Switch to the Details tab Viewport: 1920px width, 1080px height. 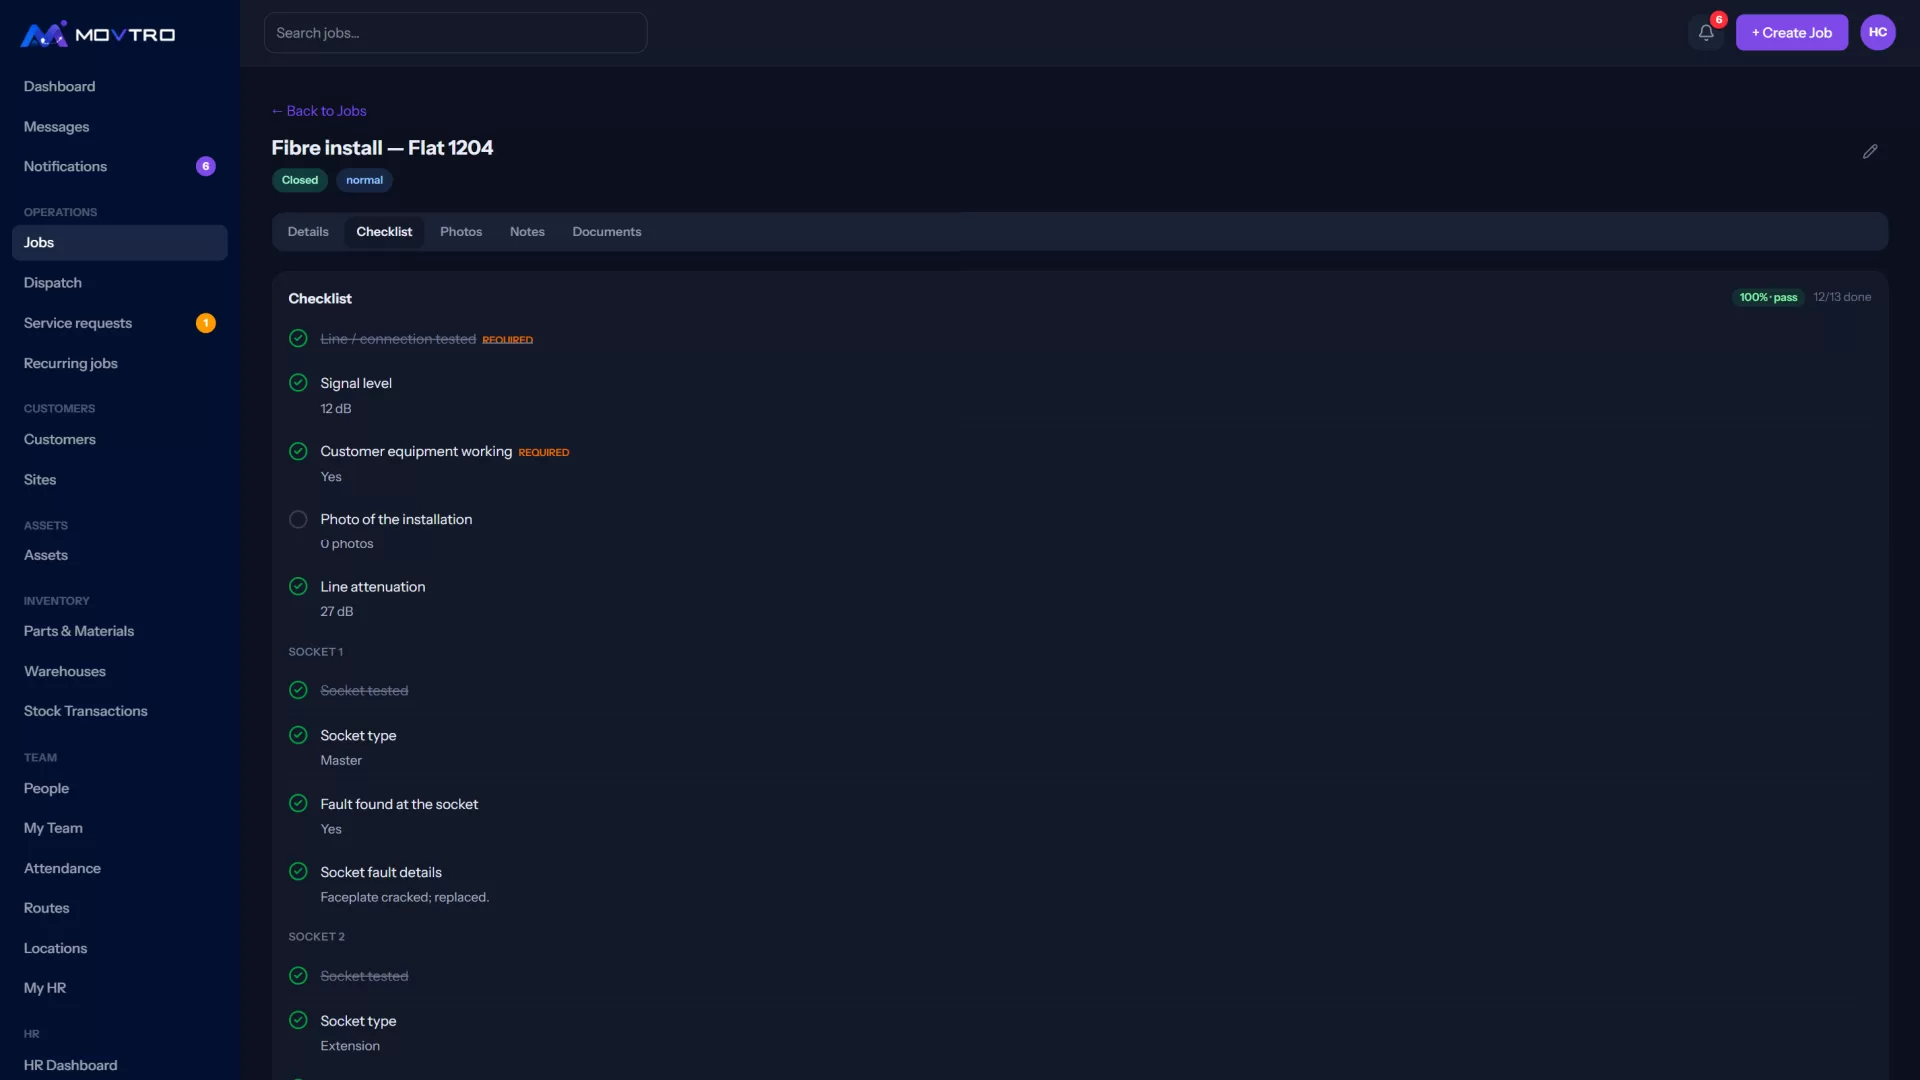tap(308, 231)
